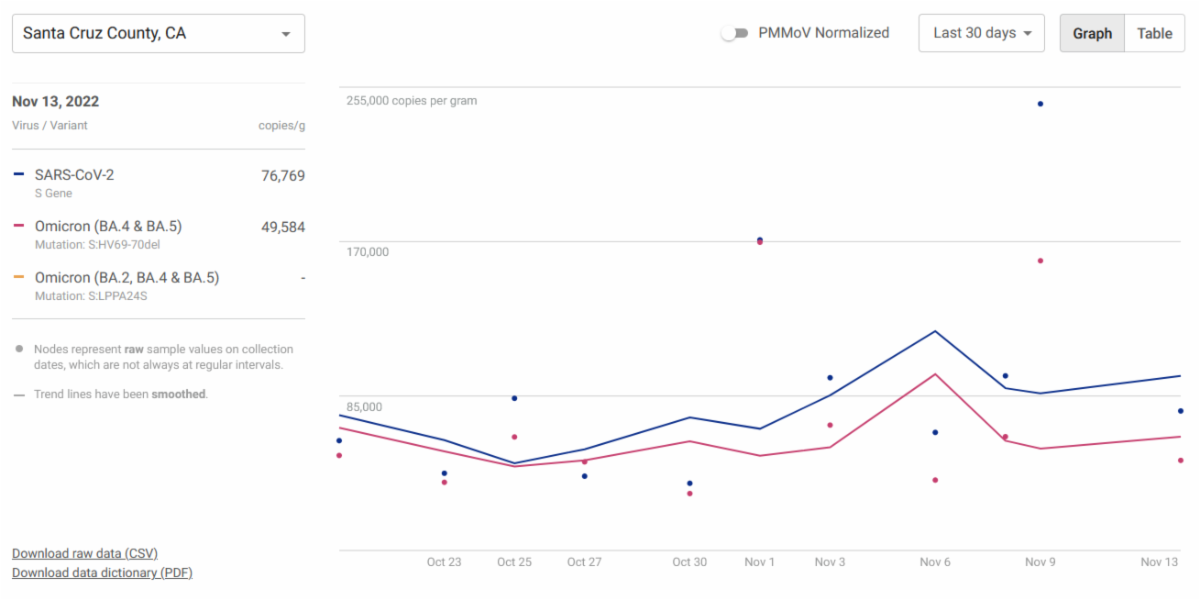Click the blue data point above Oct 25
This screenshot has width=1200, height=600.
coord(514,398)
